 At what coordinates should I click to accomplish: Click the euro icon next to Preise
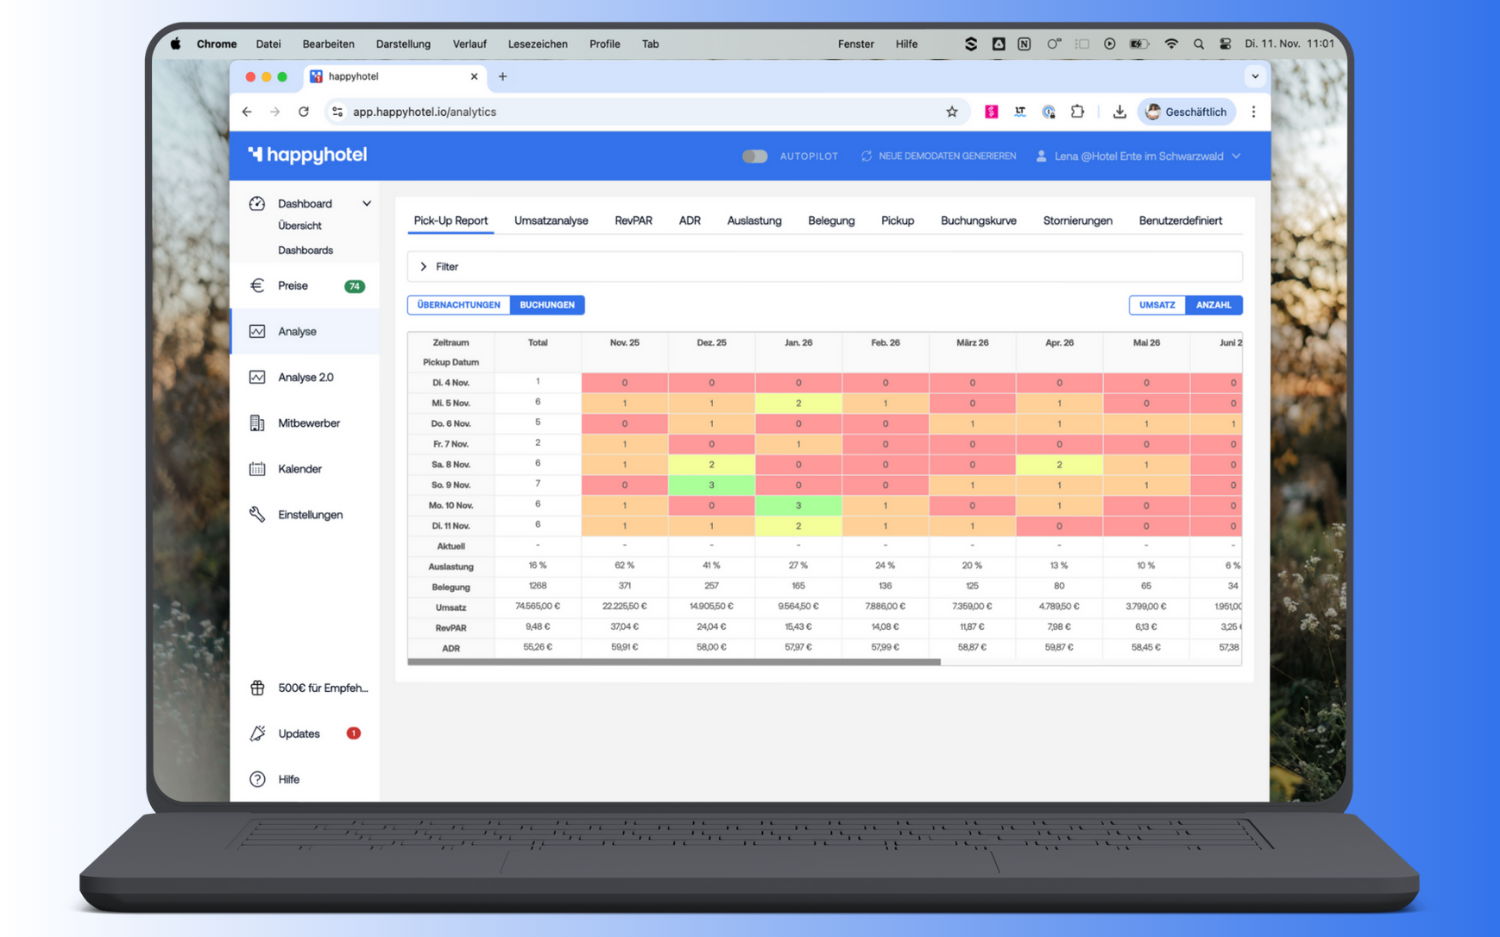coord(257,286)
